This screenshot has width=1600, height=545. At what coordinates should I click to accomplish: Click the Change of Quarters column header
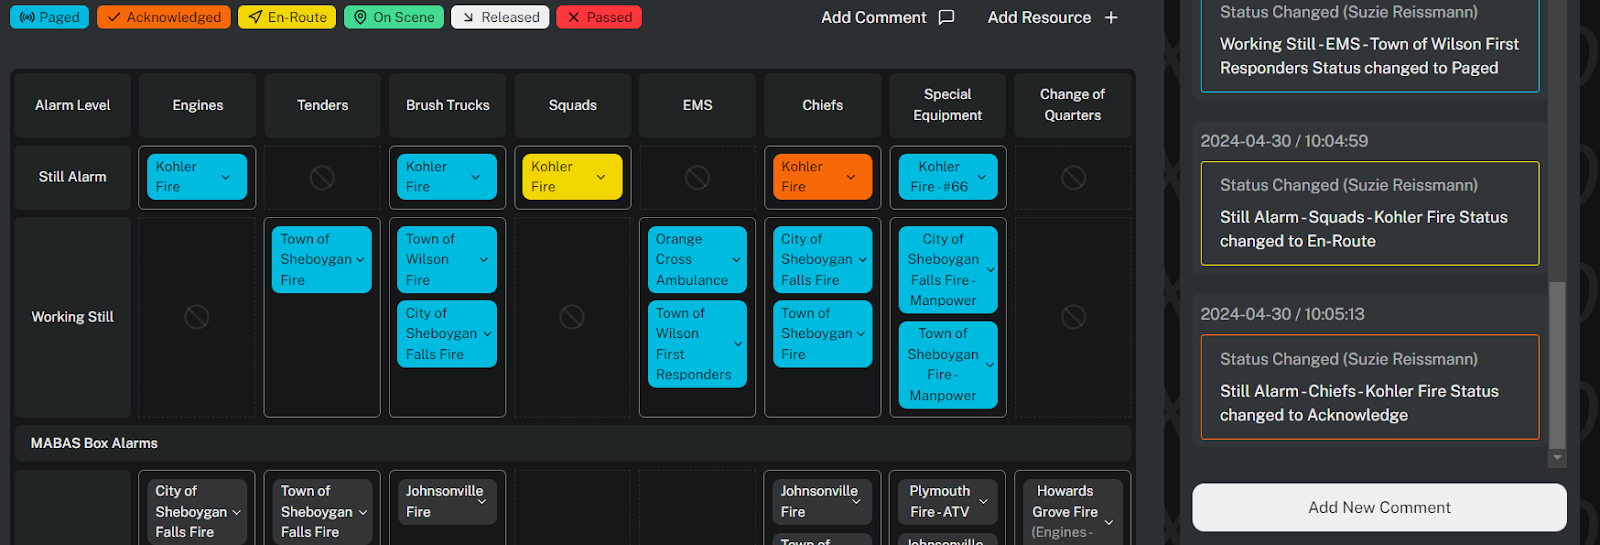1073,105
